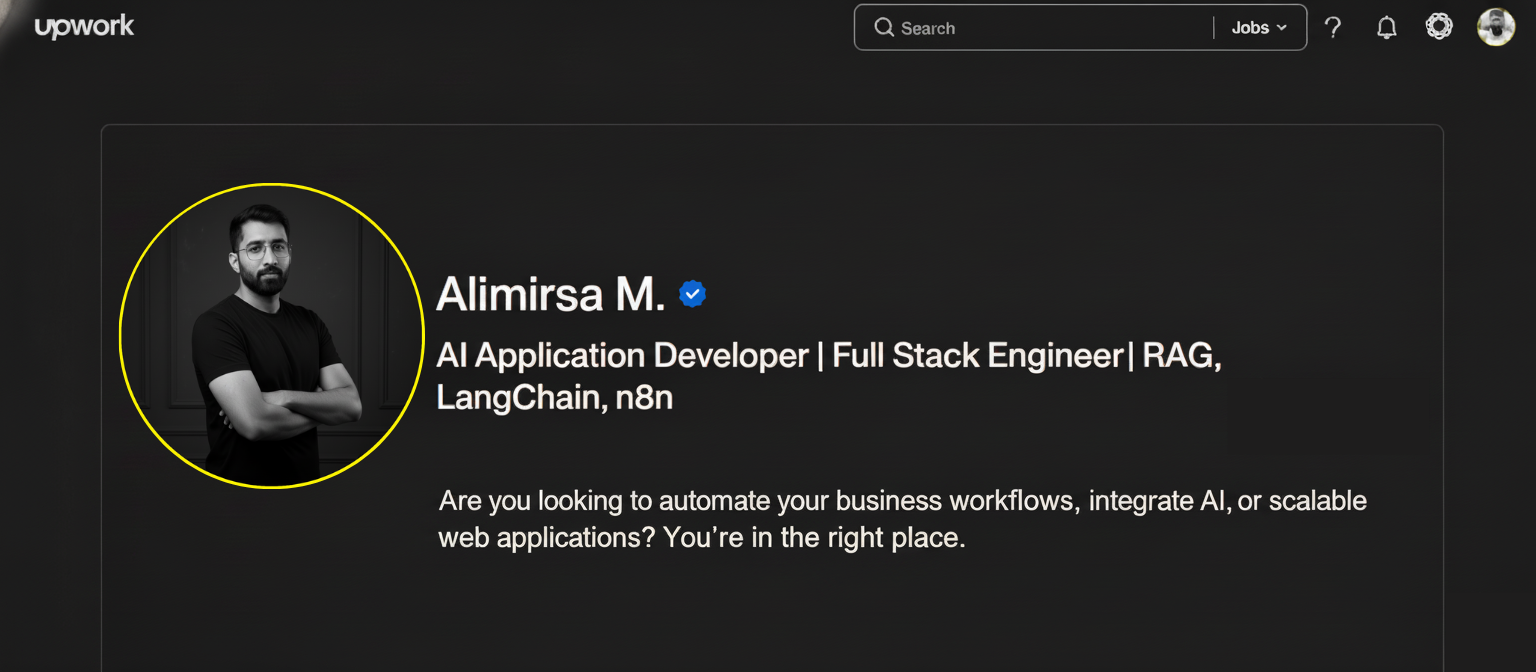Click the Upwork logo in the header
This screenshot has width=1536, height=672.
tap(84, 27)
